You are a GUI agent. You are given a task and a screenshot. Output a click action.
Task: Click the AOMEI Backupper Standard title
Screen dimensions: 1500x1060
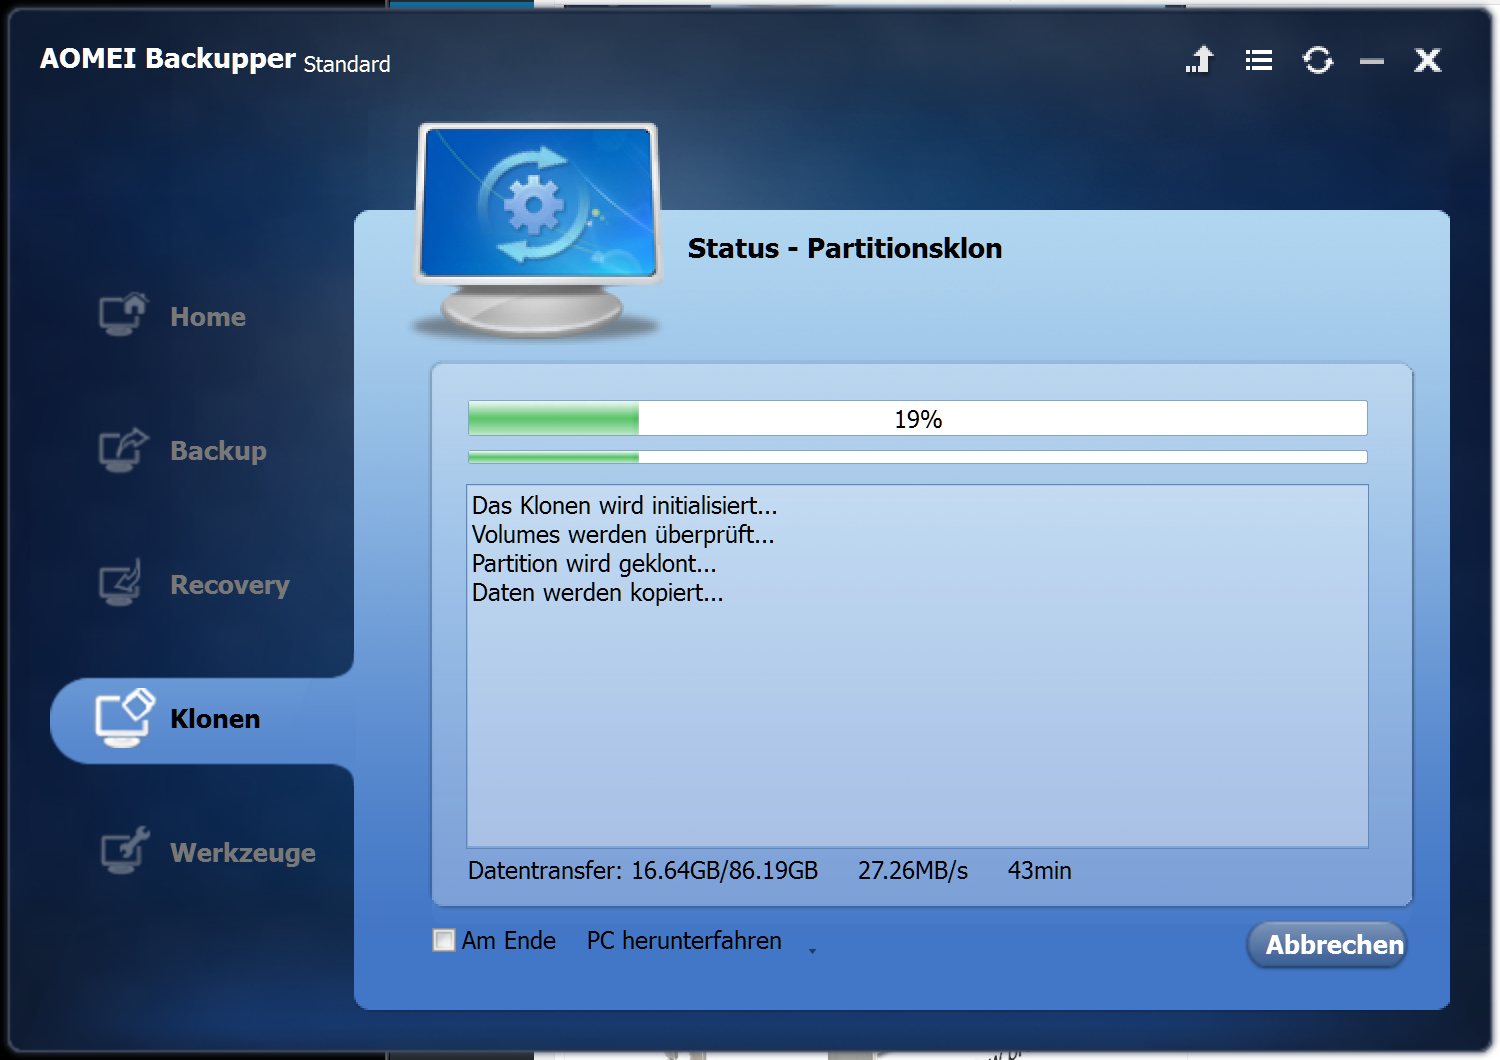[215, 60]
